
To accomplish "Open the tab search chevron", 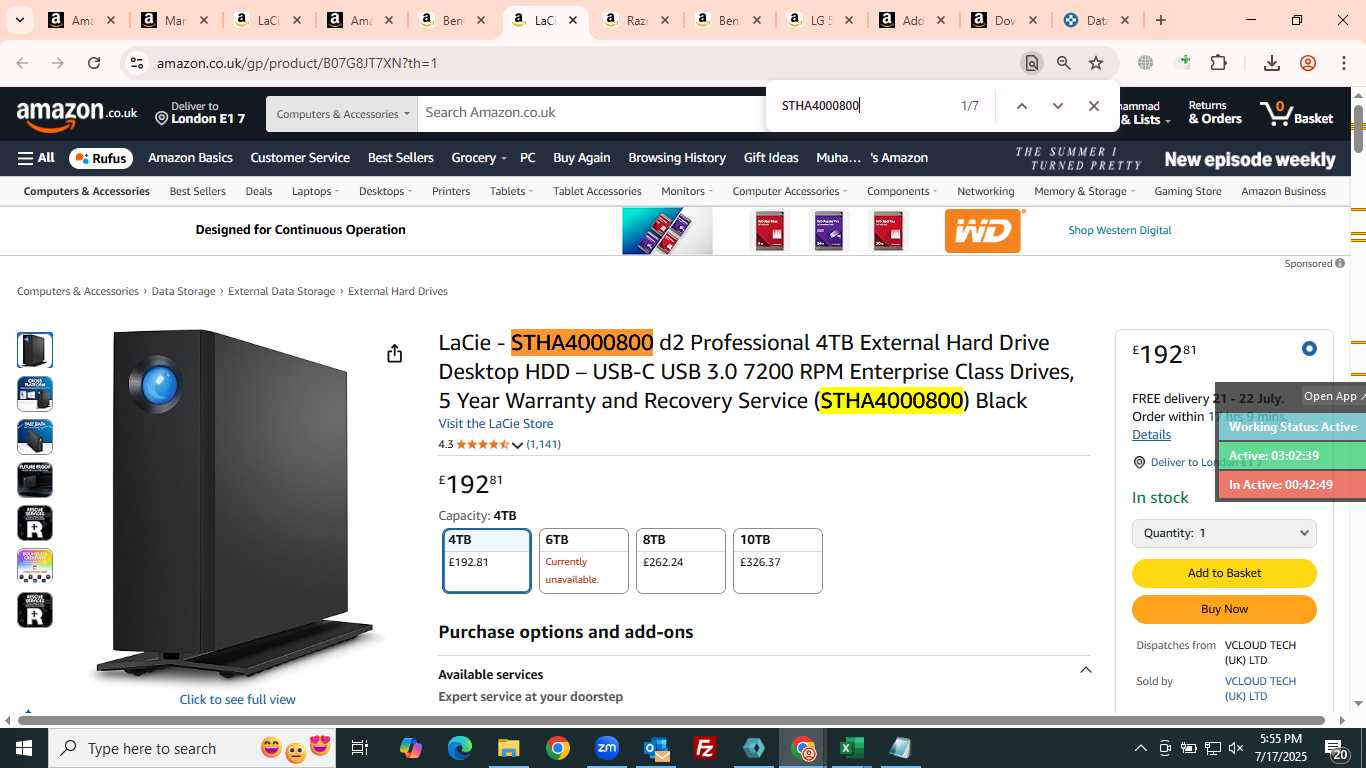I will (x=19, y=20).
